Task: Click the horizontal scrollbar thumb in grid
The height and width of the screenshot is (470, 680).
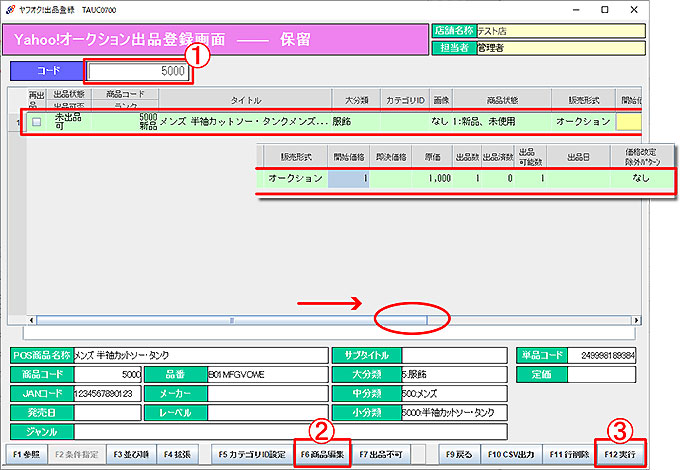Action: tap(230, 321)
